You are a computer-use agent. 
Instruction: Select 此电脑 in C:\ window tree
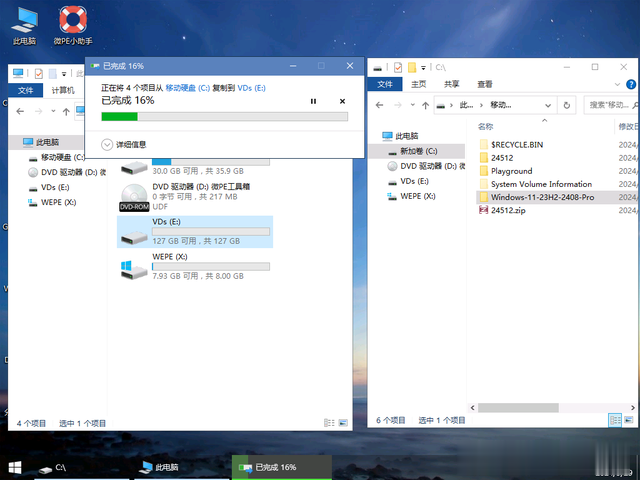(400, 136)
